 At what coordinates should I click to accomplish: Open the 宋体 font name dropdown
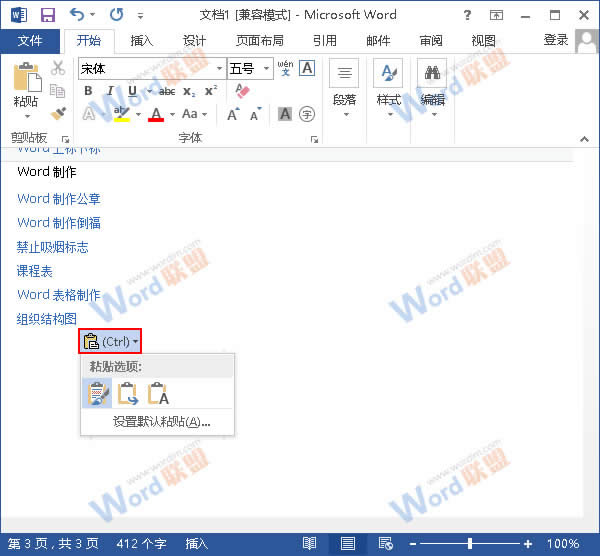[x=219, y=68]
